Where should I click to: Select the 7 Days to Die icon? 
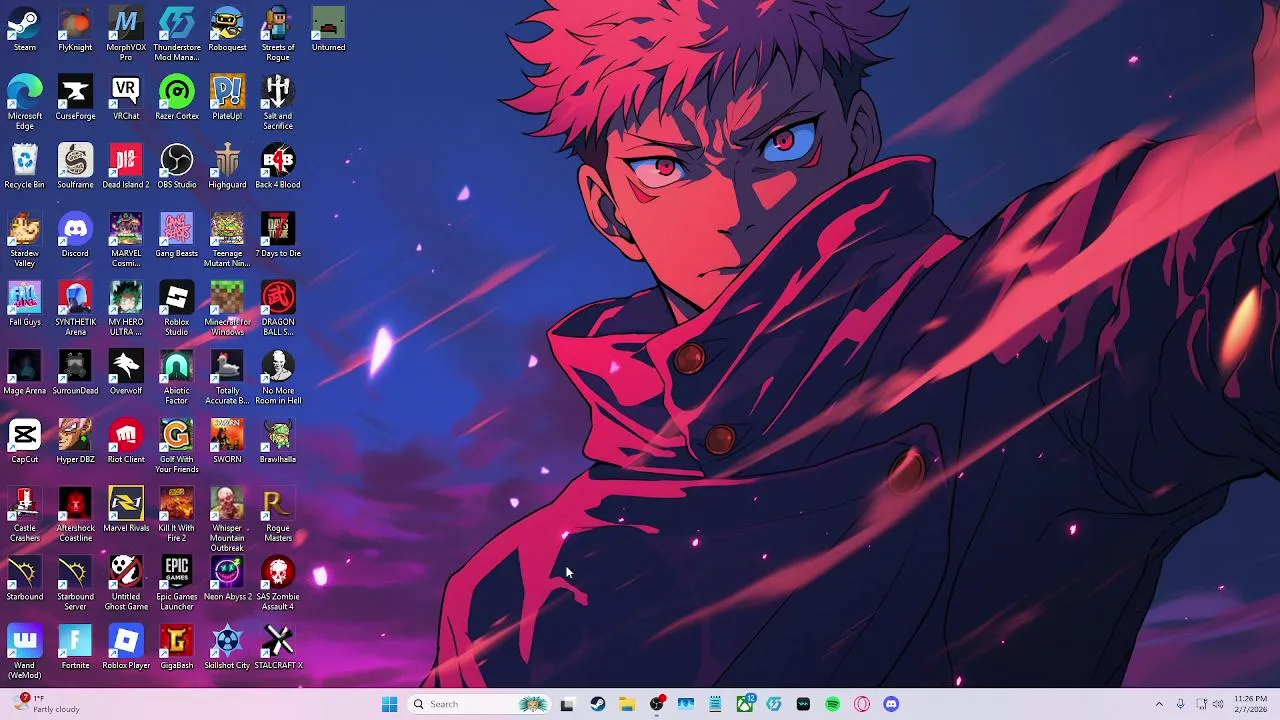point(278,236)
